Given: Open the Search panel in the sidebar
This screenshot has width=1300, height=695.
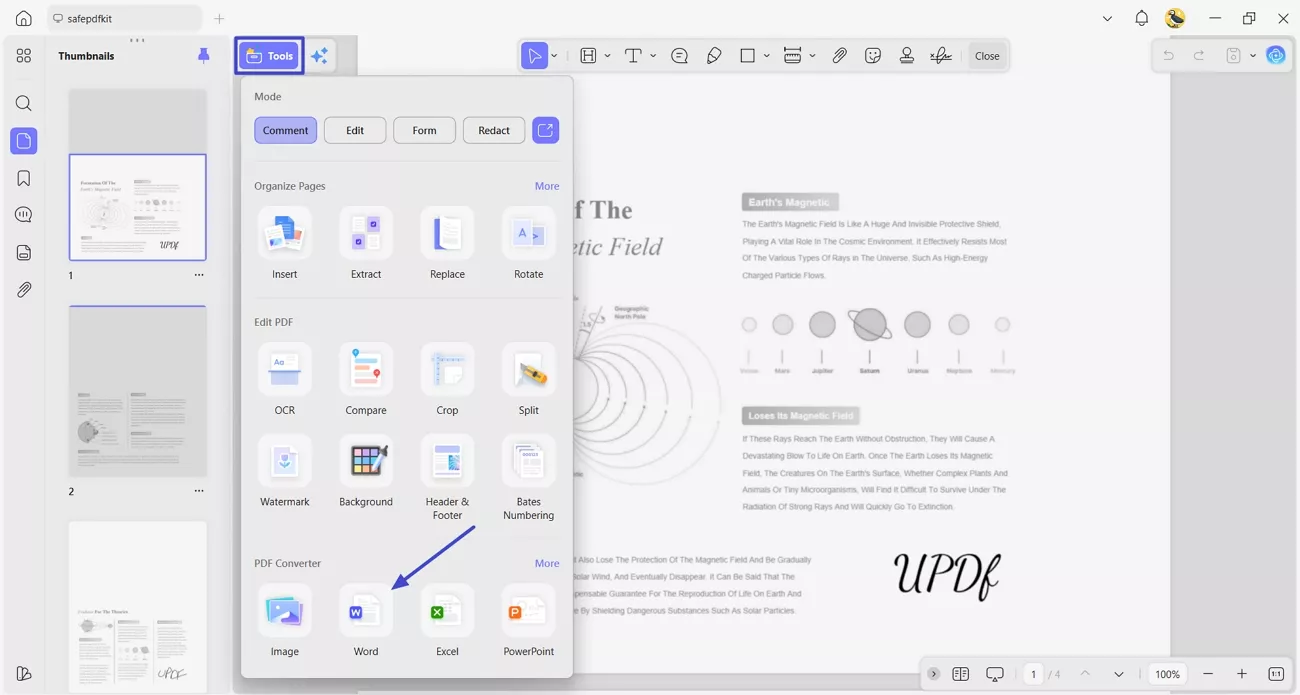Looking at the screenshot, I should tap(23, 103).
